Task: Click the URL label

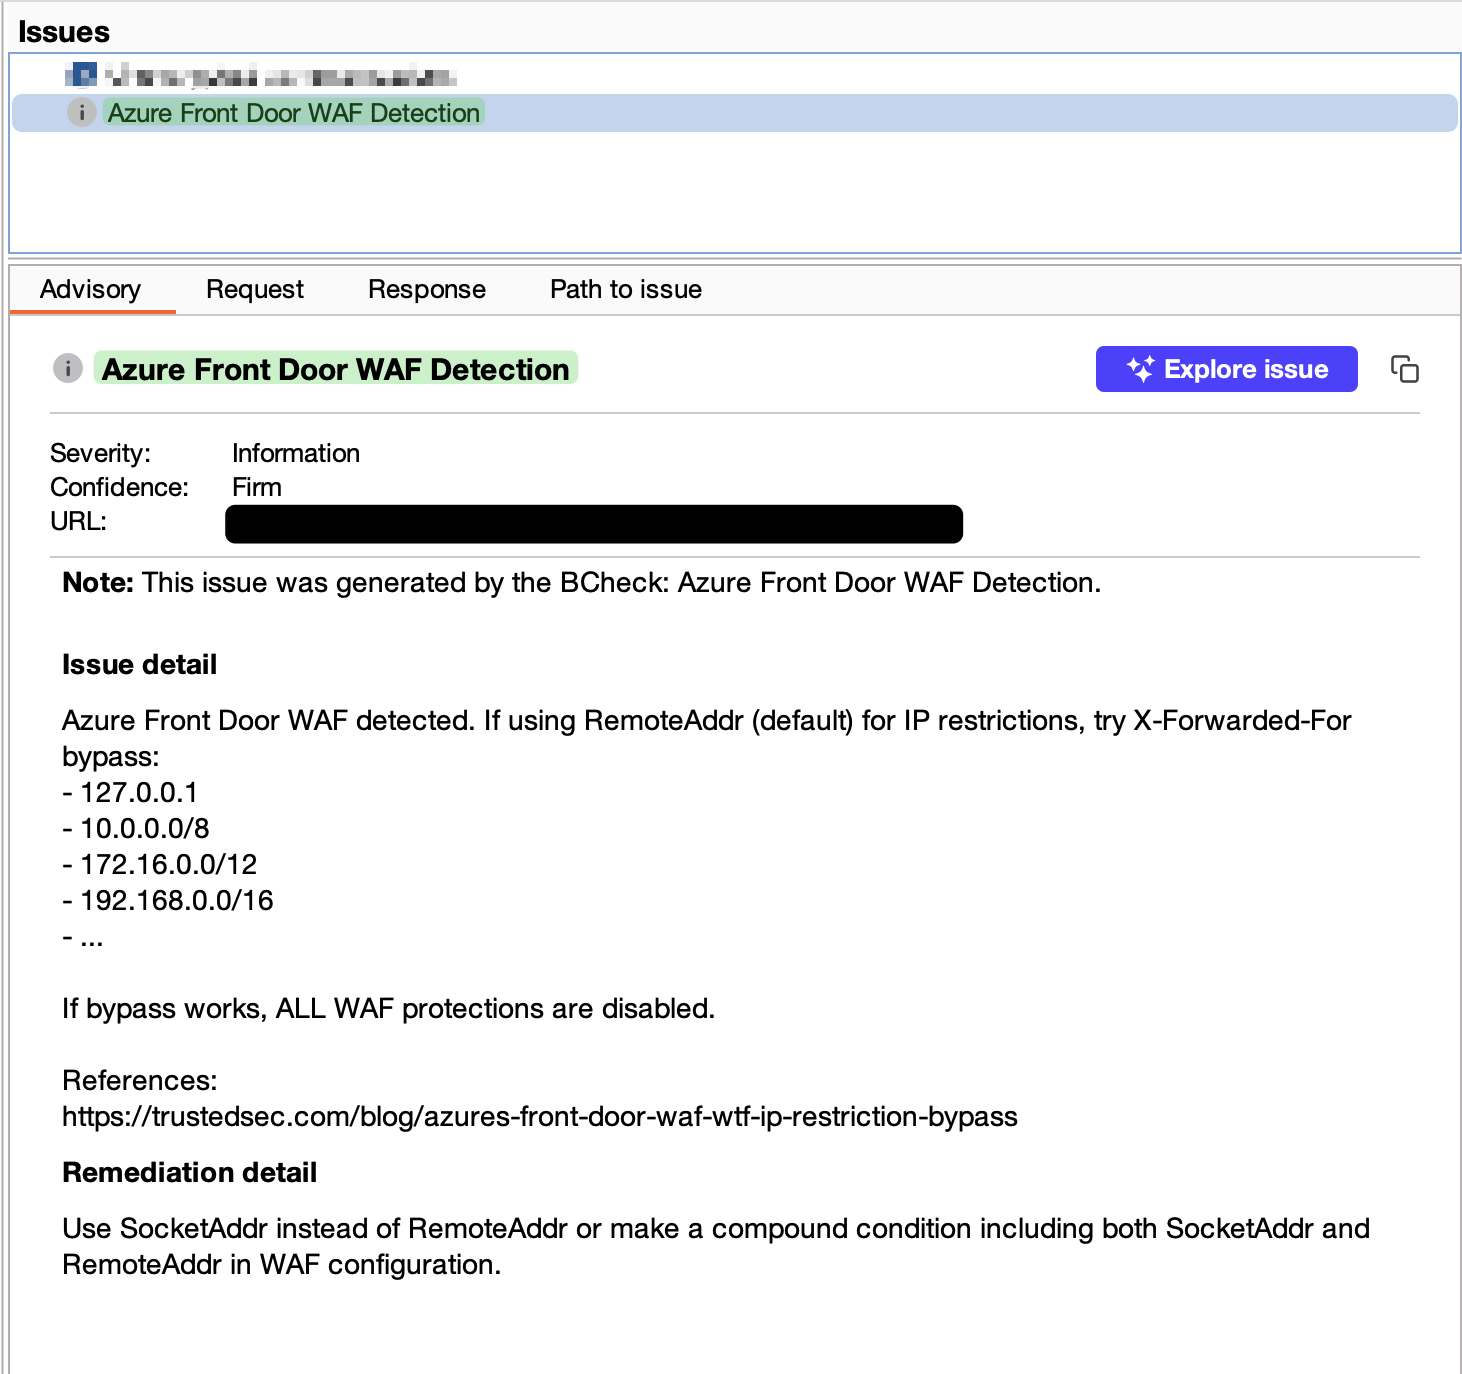Action: pyautogui.click(x=78, y=521)
